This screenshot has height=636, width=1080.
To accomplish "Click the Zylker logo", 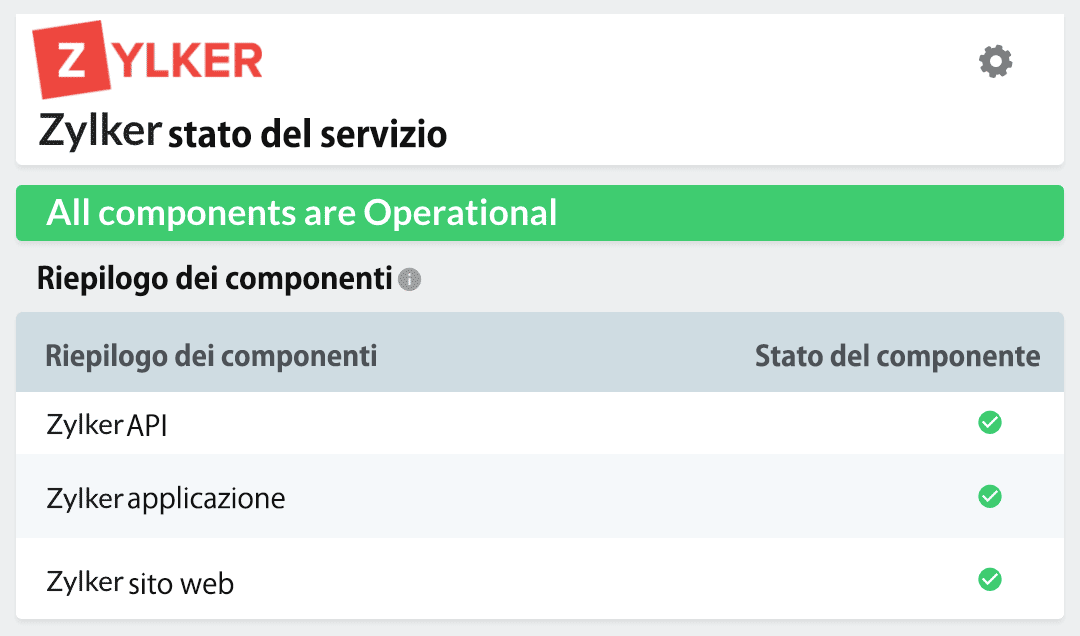I will click(148, 57).
